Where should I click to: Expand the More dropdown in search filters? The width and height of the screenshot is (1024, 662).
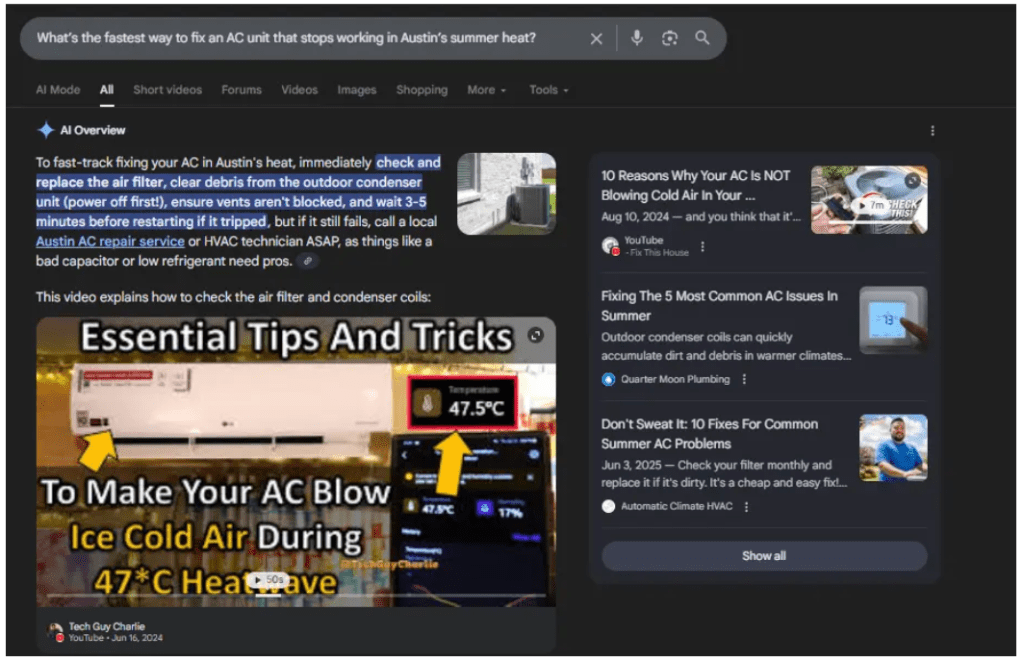pos(486,90)
